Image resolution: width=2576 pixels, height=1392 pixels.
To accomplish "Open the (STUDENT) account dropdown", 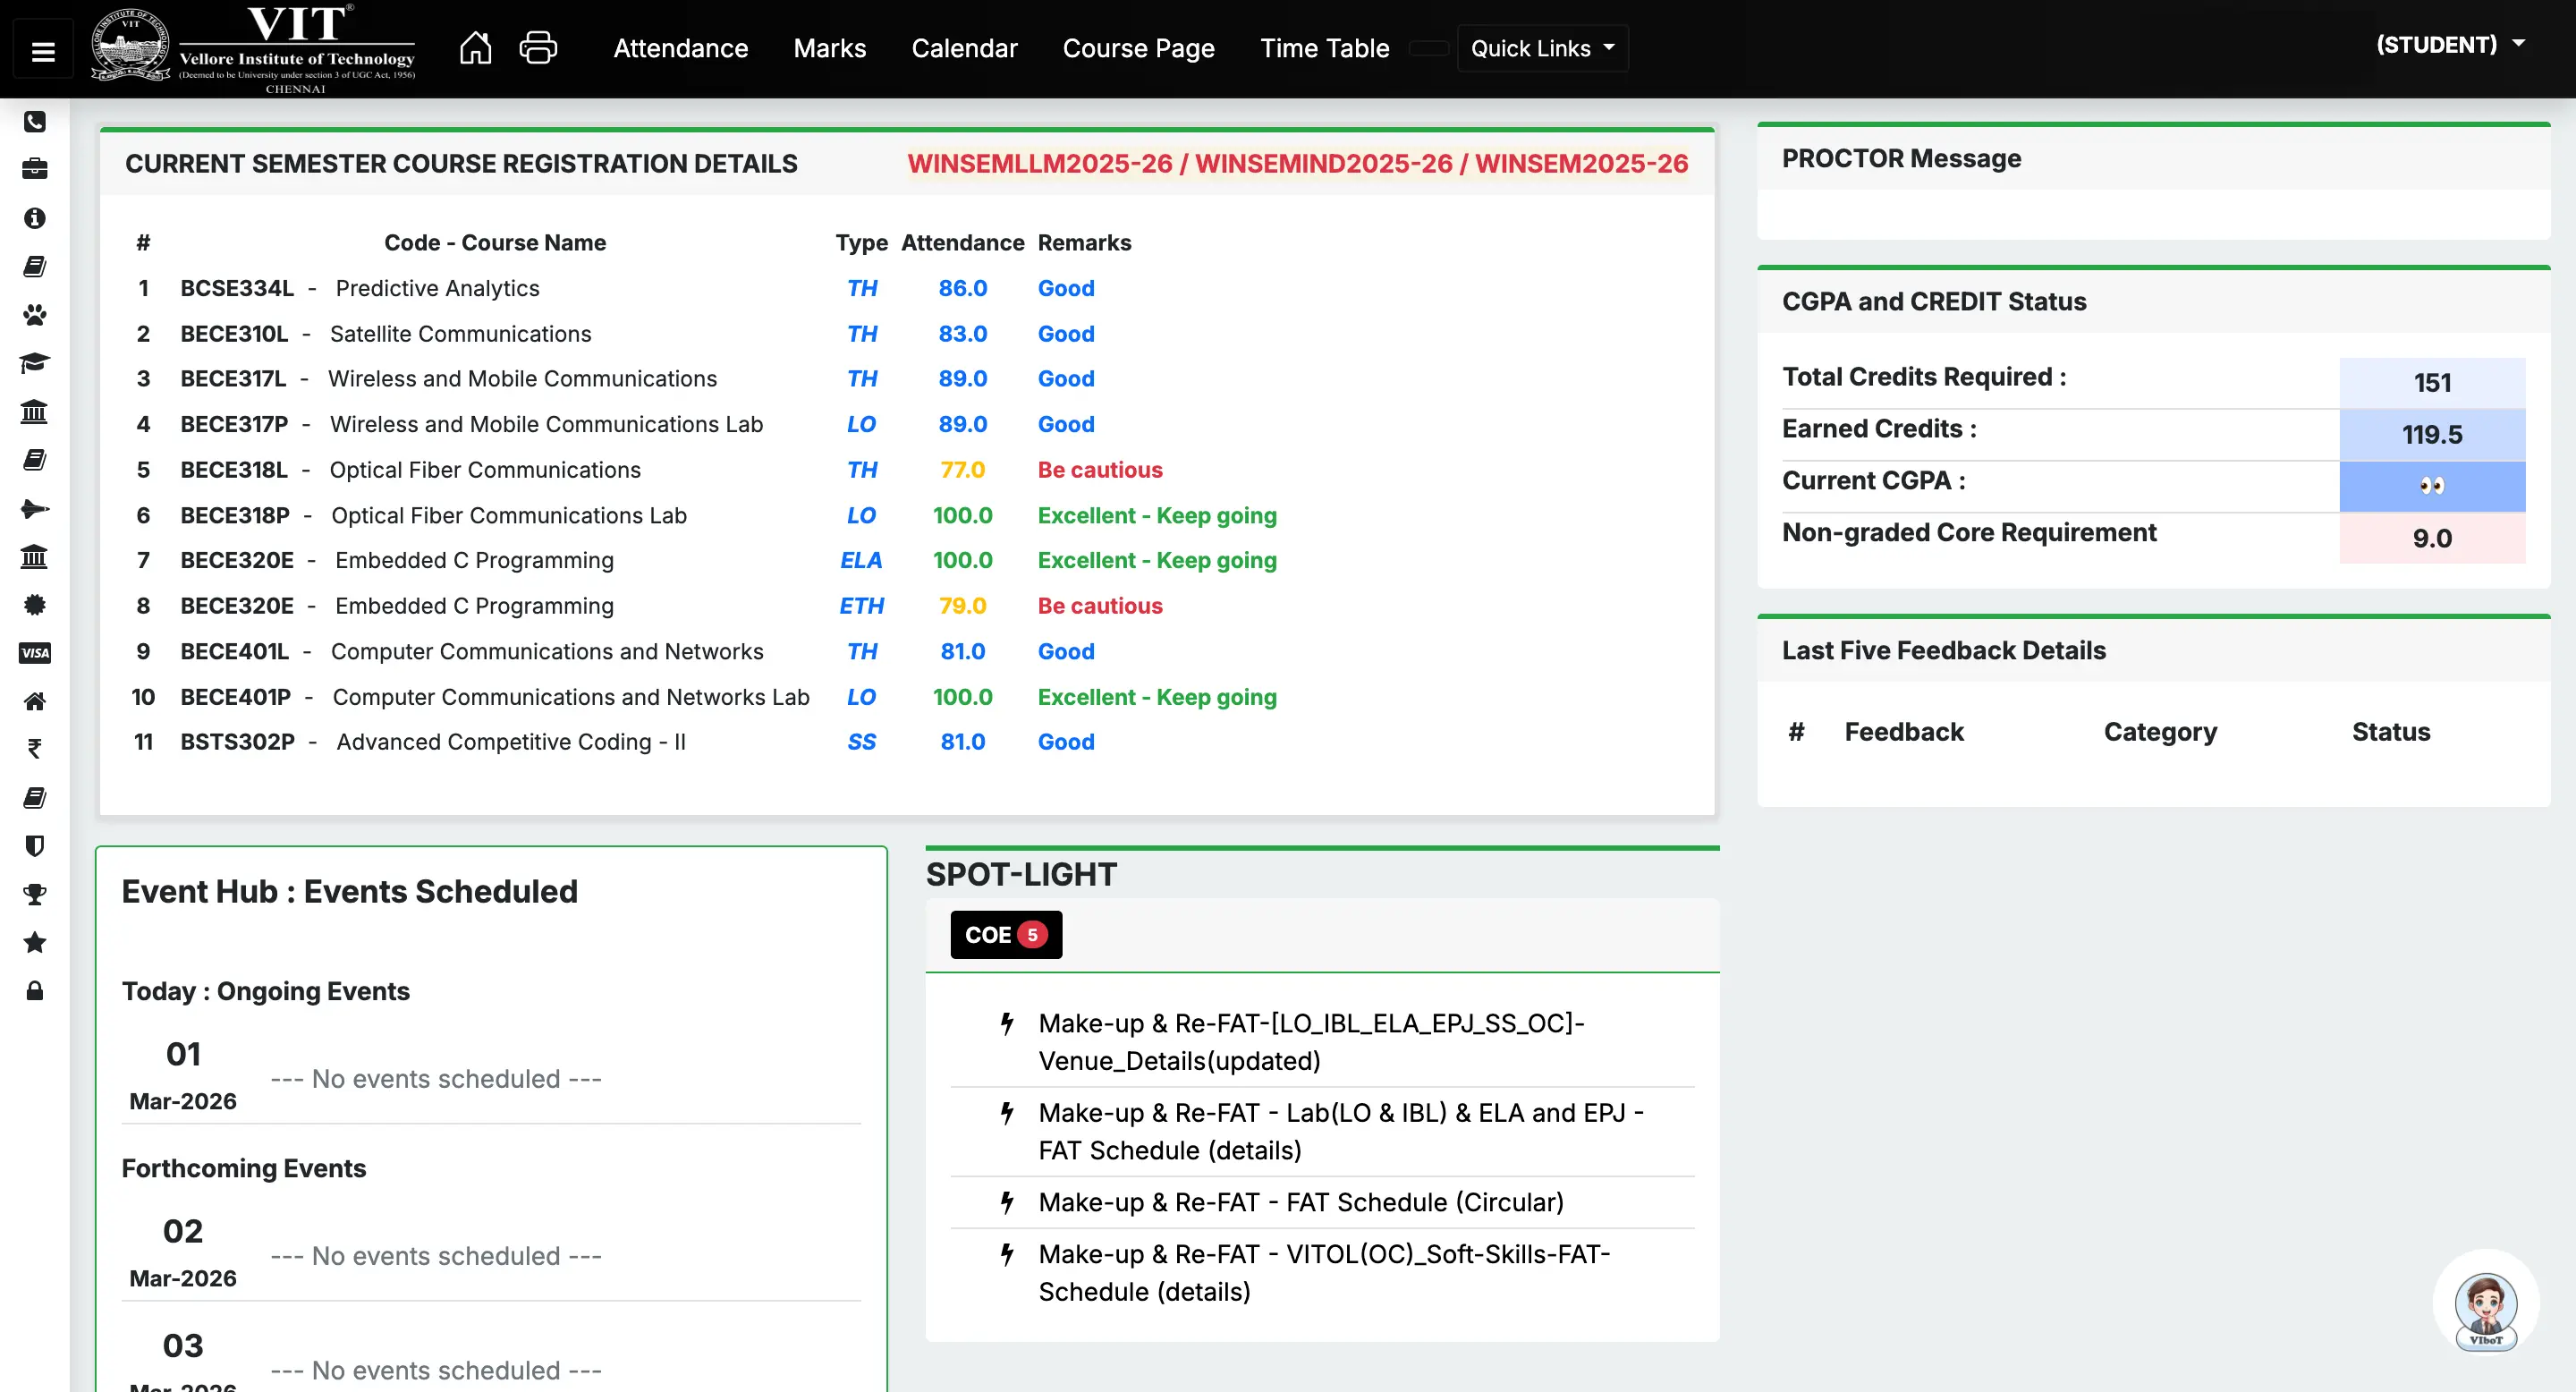I will click(2449, 45).
